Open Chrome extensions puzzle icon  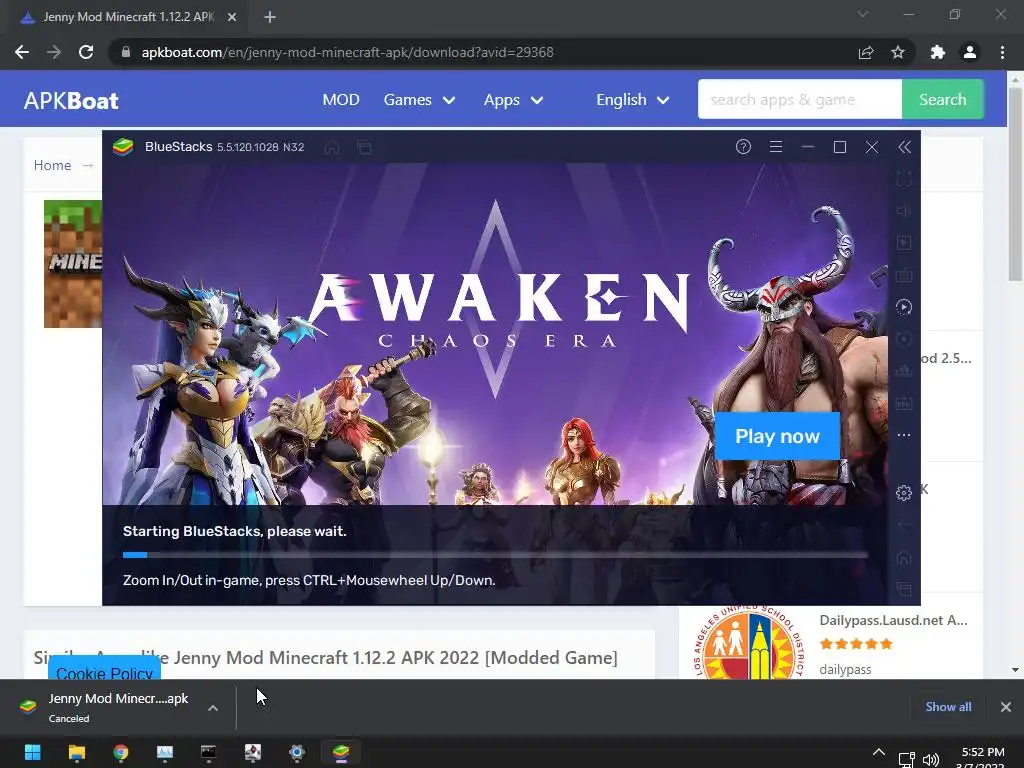(x=938, y=52)
